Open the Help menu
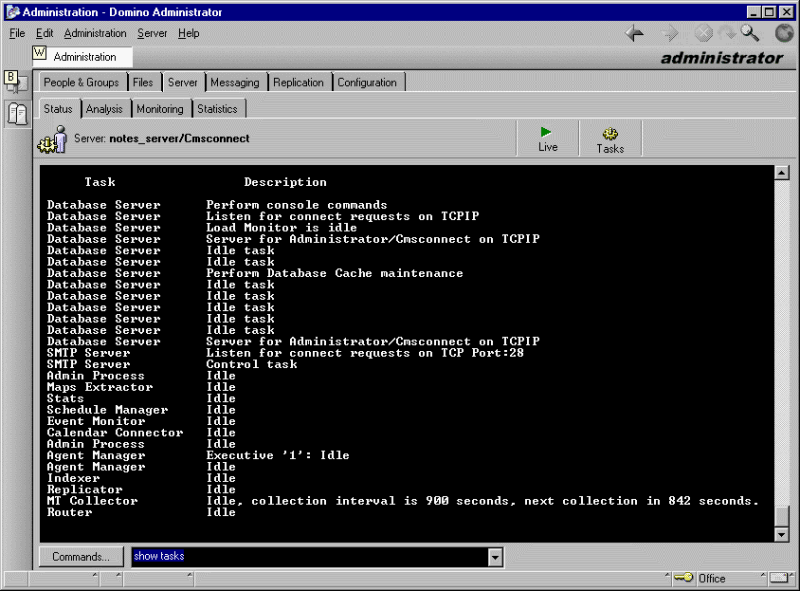Viewport: 800px width, 591px height. click(188, 33)
